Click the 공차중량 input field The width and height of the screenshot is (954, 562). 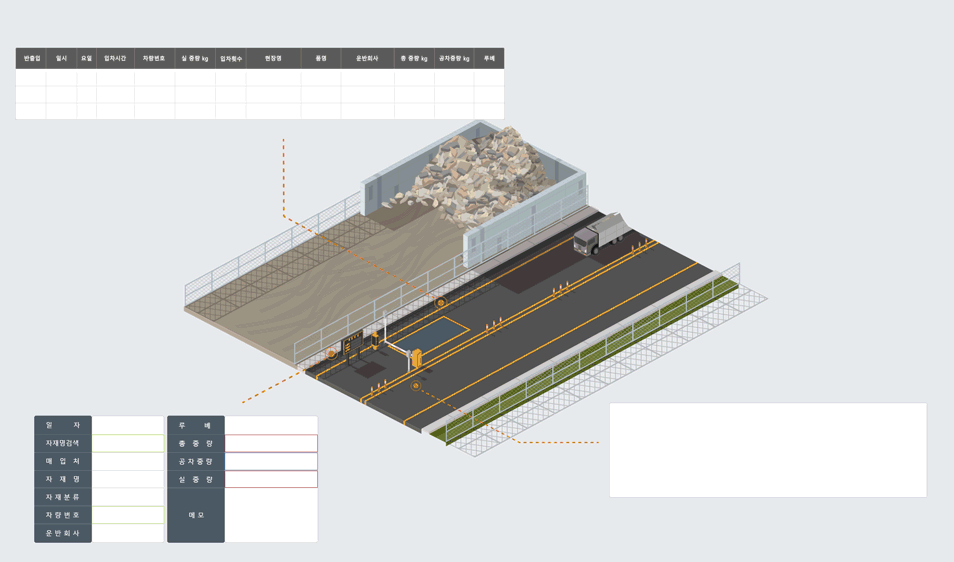271,461
